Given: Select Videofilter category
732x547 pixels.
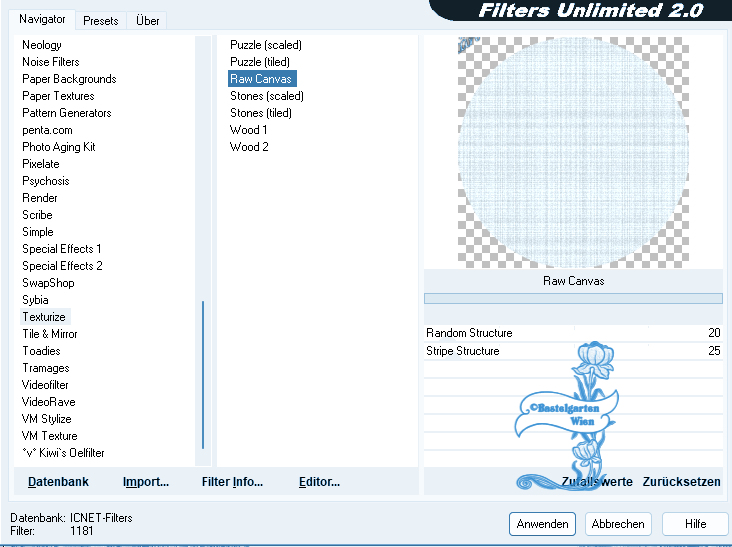Looking at the screenshot, I should 45,385.
